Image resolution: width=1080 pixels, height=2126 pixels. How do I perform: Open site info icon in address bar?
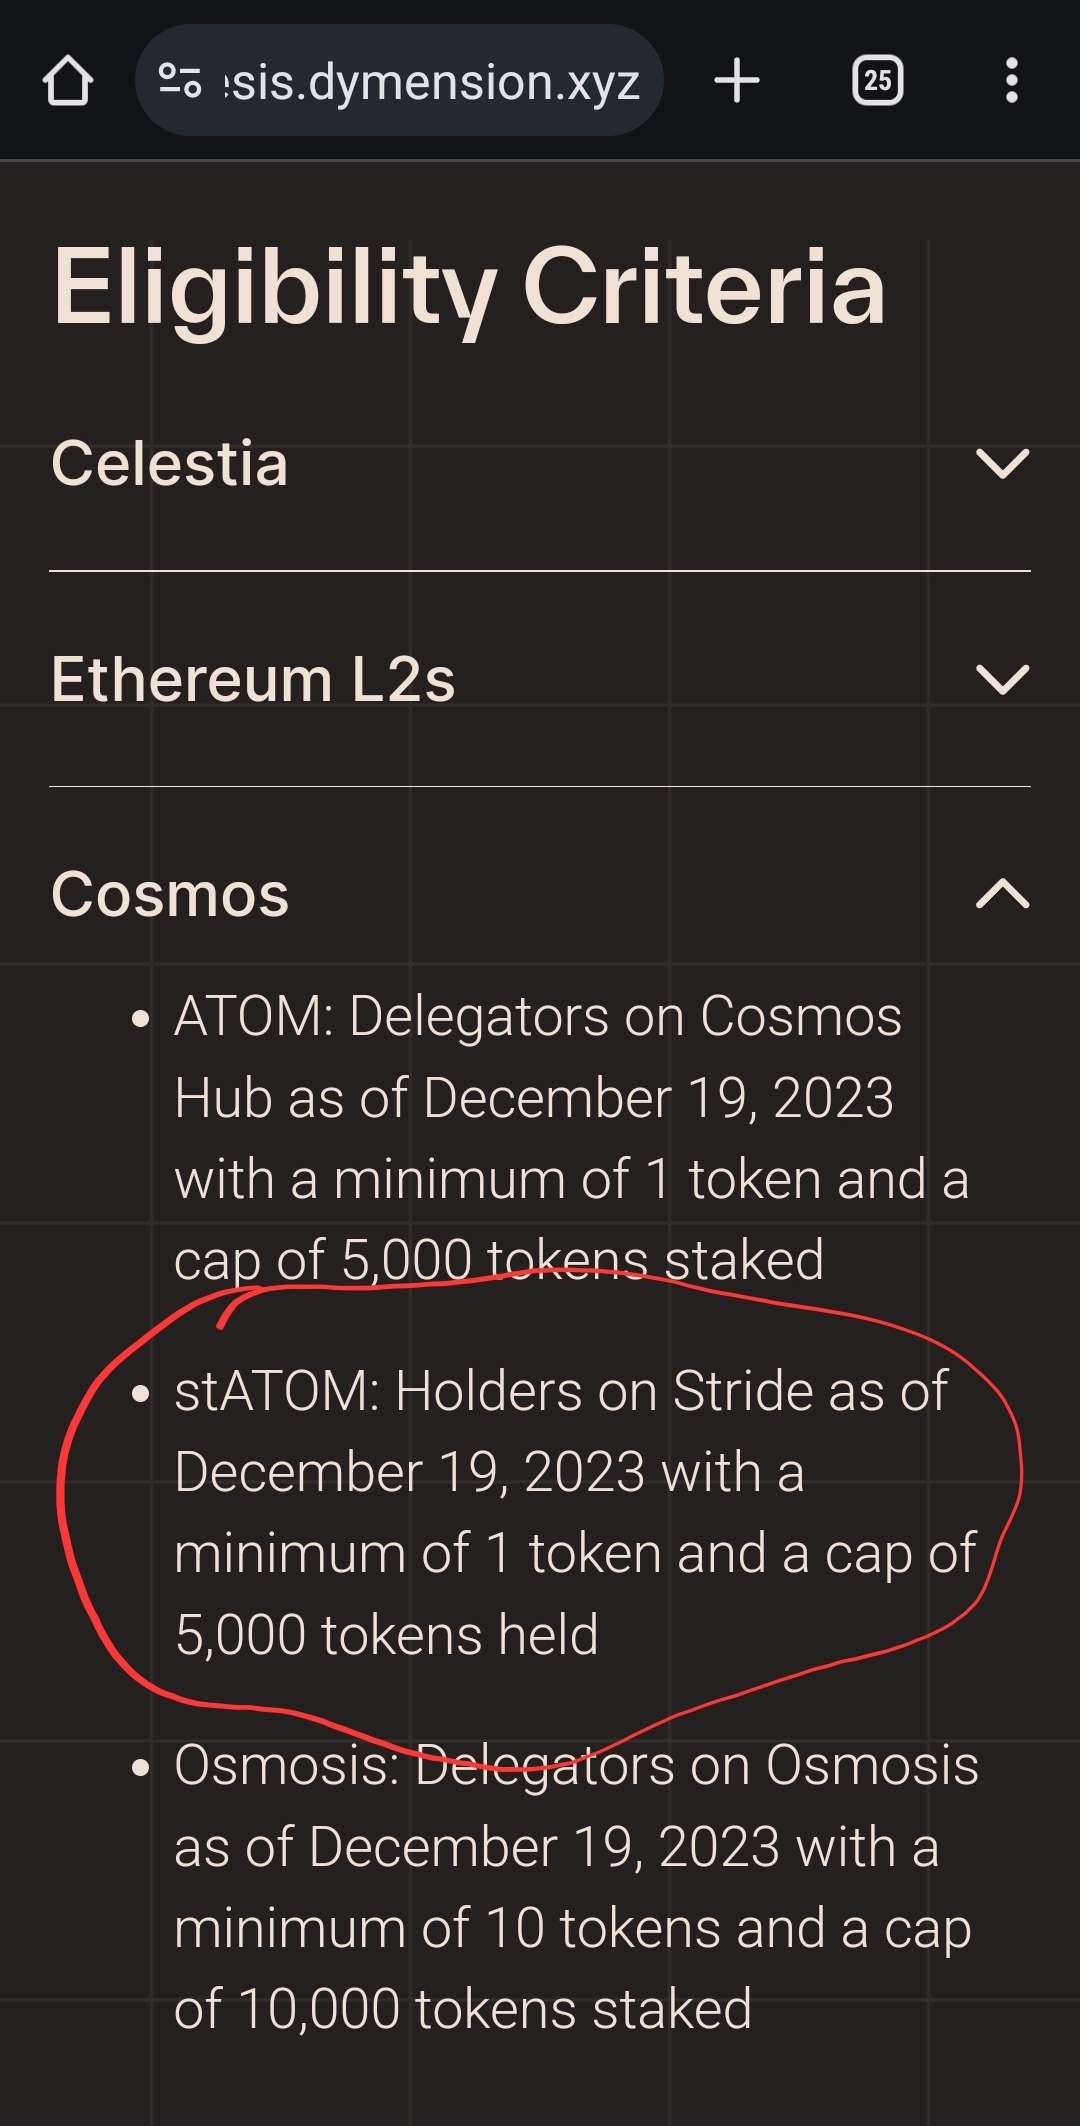tap(180, 81)
